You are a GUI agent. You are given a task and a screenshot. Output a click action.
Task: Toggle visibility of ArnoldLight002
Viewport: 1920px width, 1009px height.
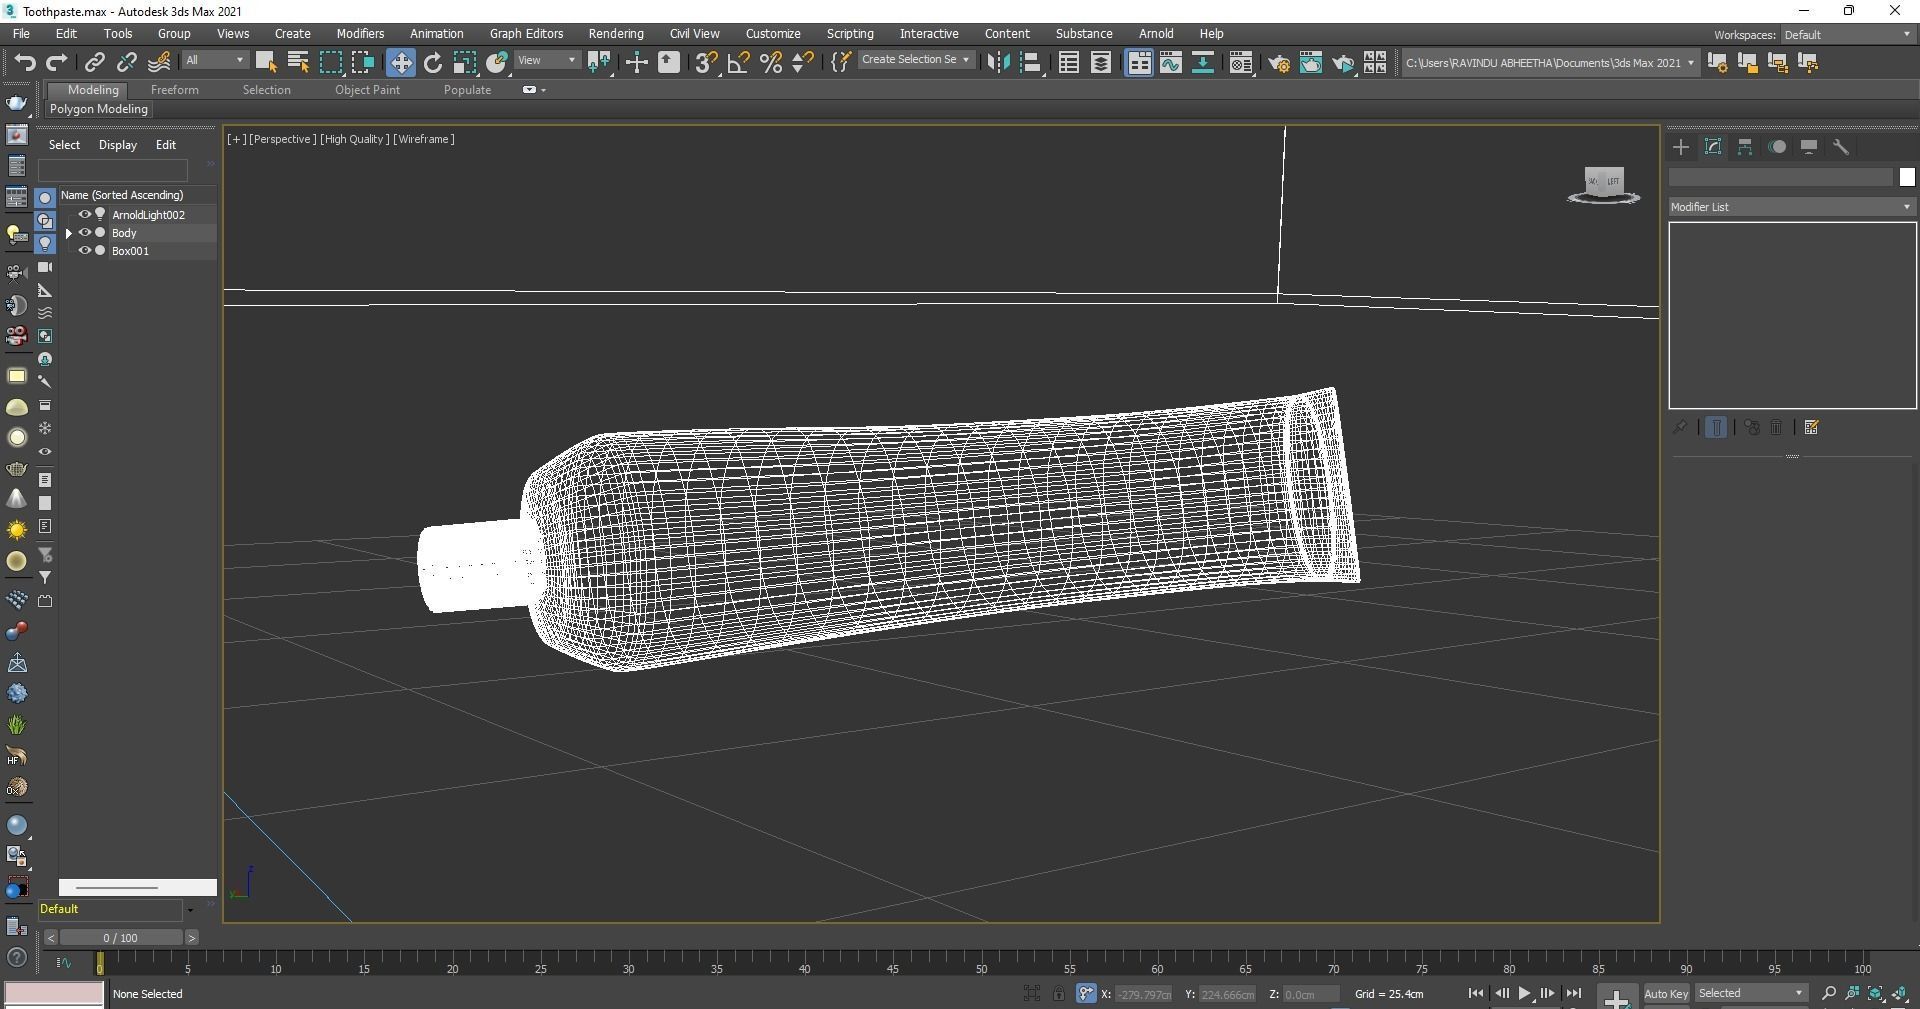coord(85,214)
